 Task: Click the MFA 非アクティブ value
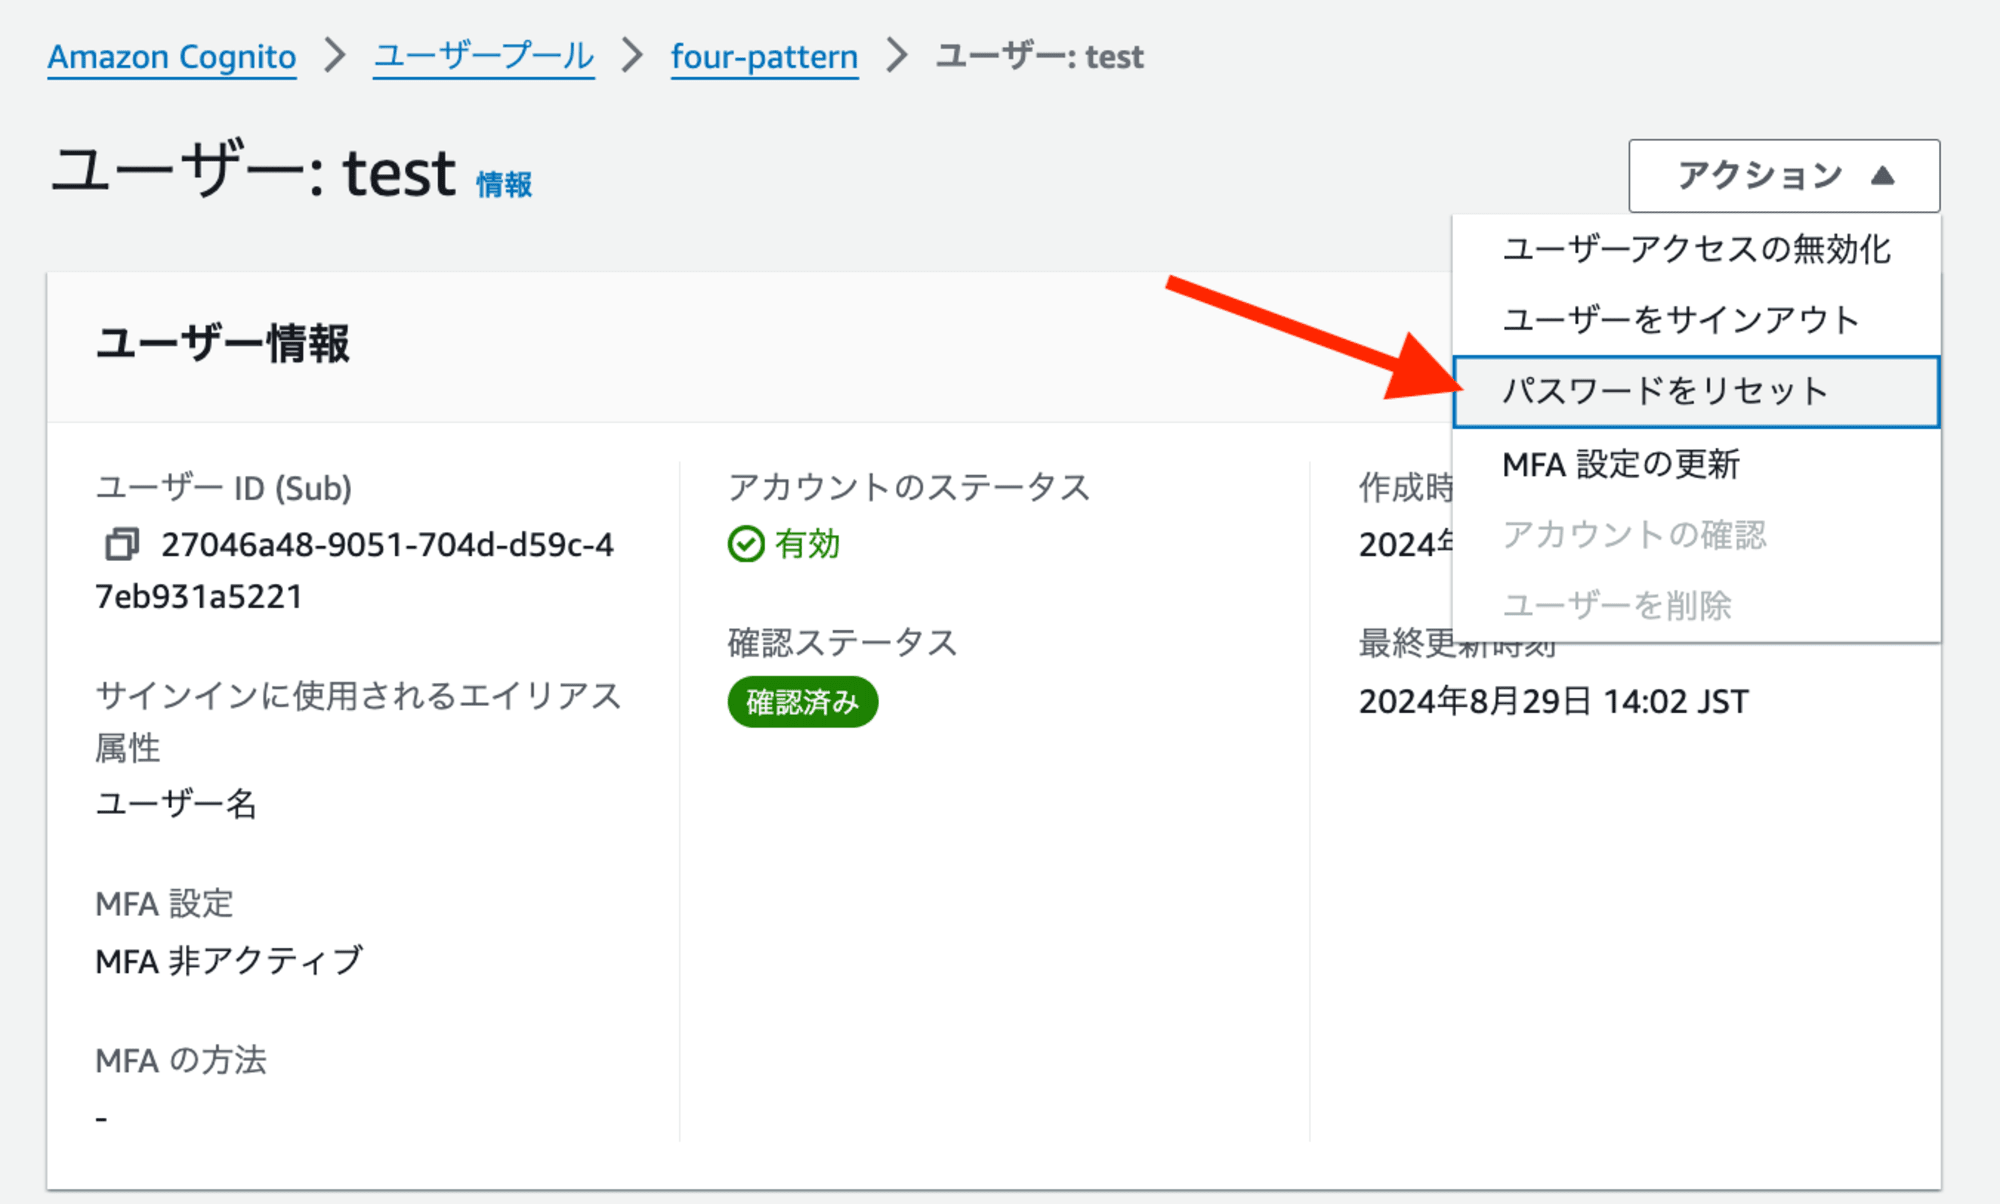coord(229,961)
